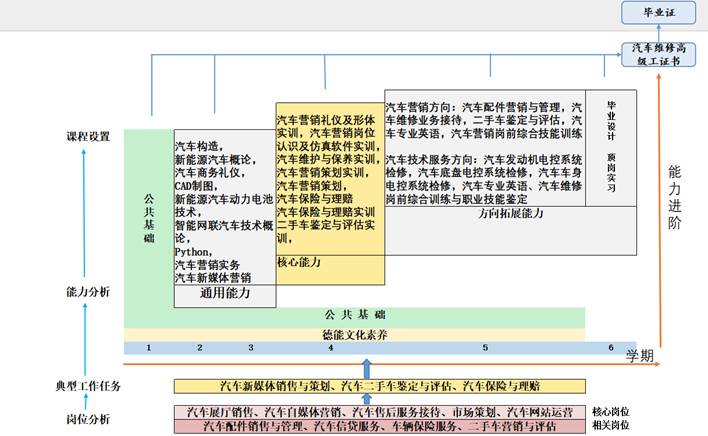Select semester 4 marker on the timeline
708x436 pixels.
point(330,347)
